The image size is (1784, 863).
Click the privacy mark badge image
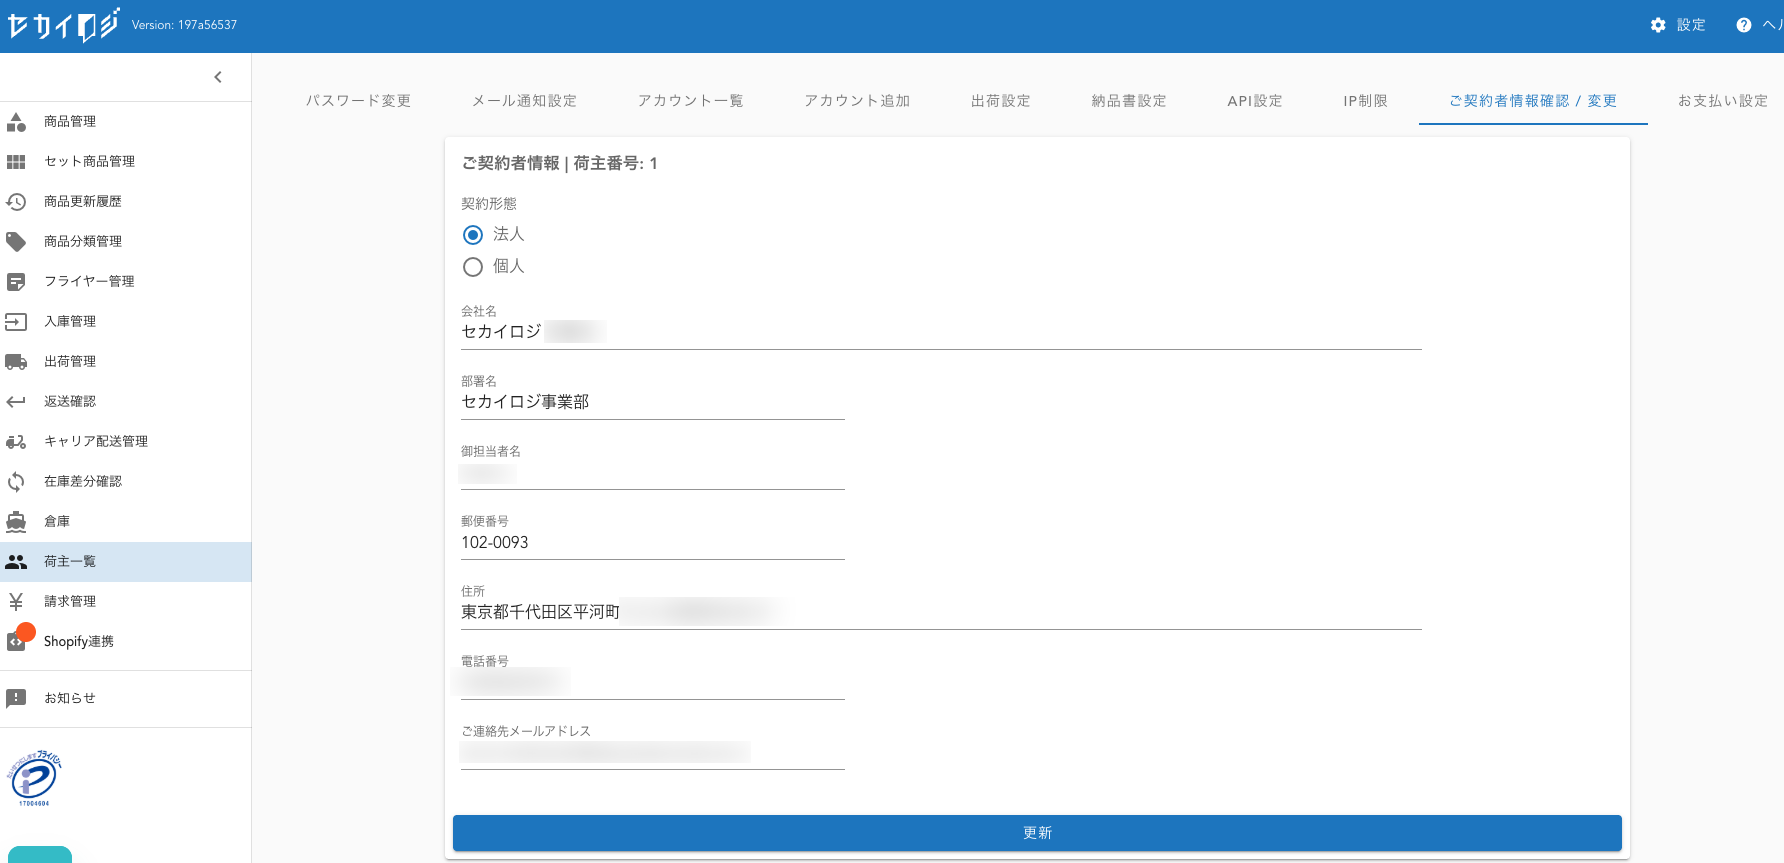pos(34,778)
